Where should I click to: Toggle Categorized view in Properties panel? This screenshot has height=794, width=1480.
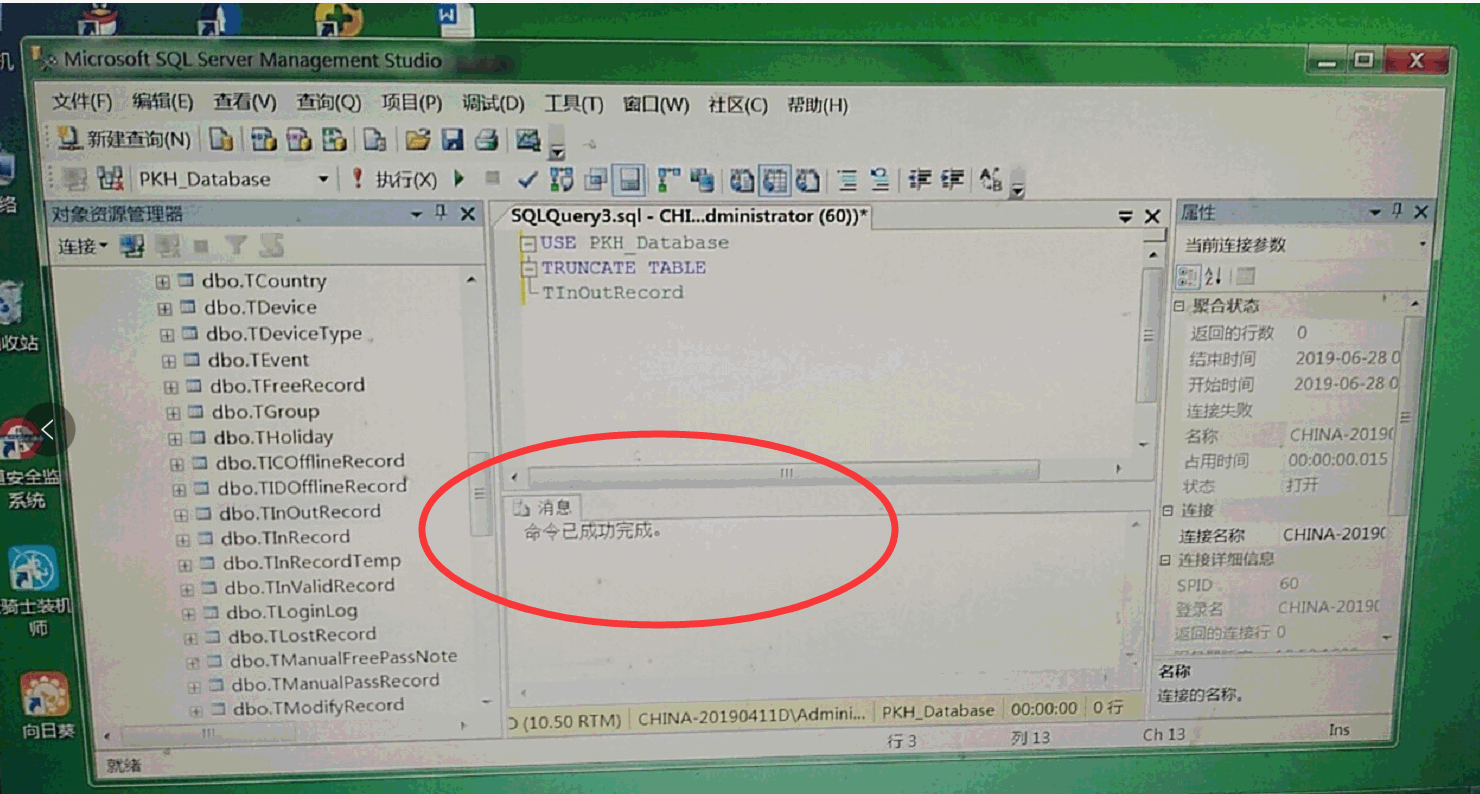[x=1187, y=277]
